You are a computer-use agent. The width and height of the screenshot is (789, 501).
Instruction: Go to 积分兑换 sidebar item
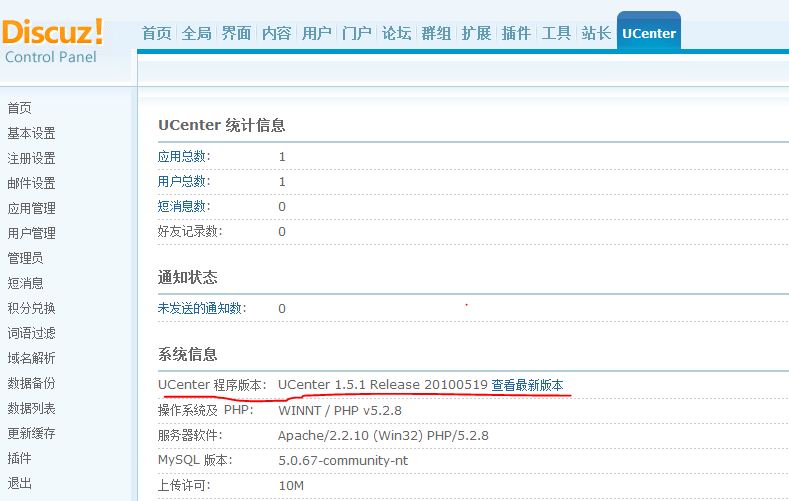31,308
